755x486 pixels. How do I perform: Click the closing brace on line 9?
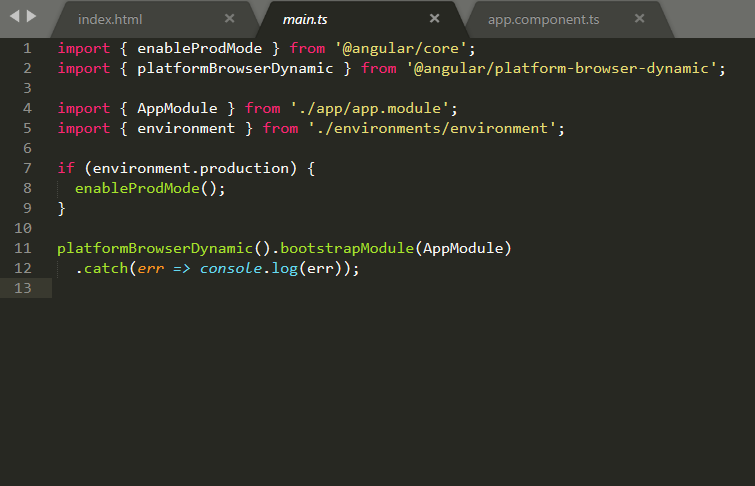pos(61,208)
